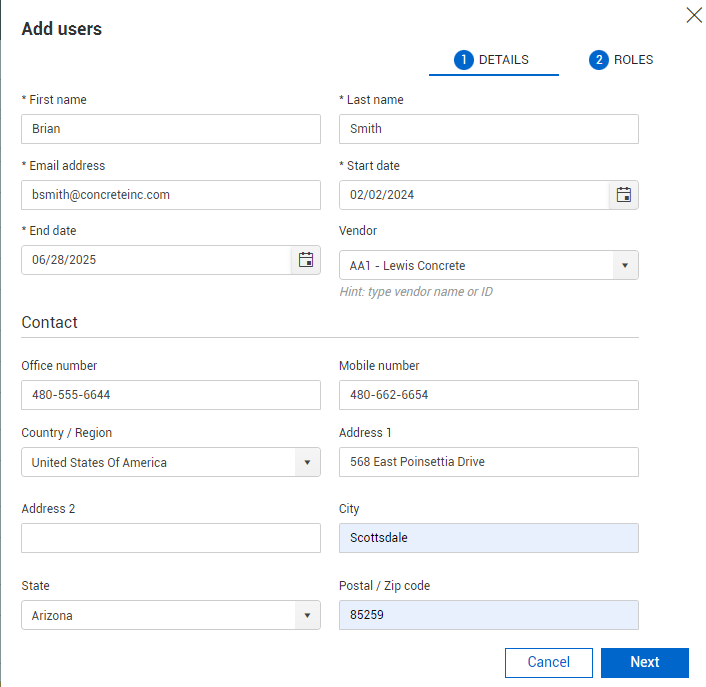Select the Details step tab
Viewport: 706px width, 687px height.
tap(492, 60)
